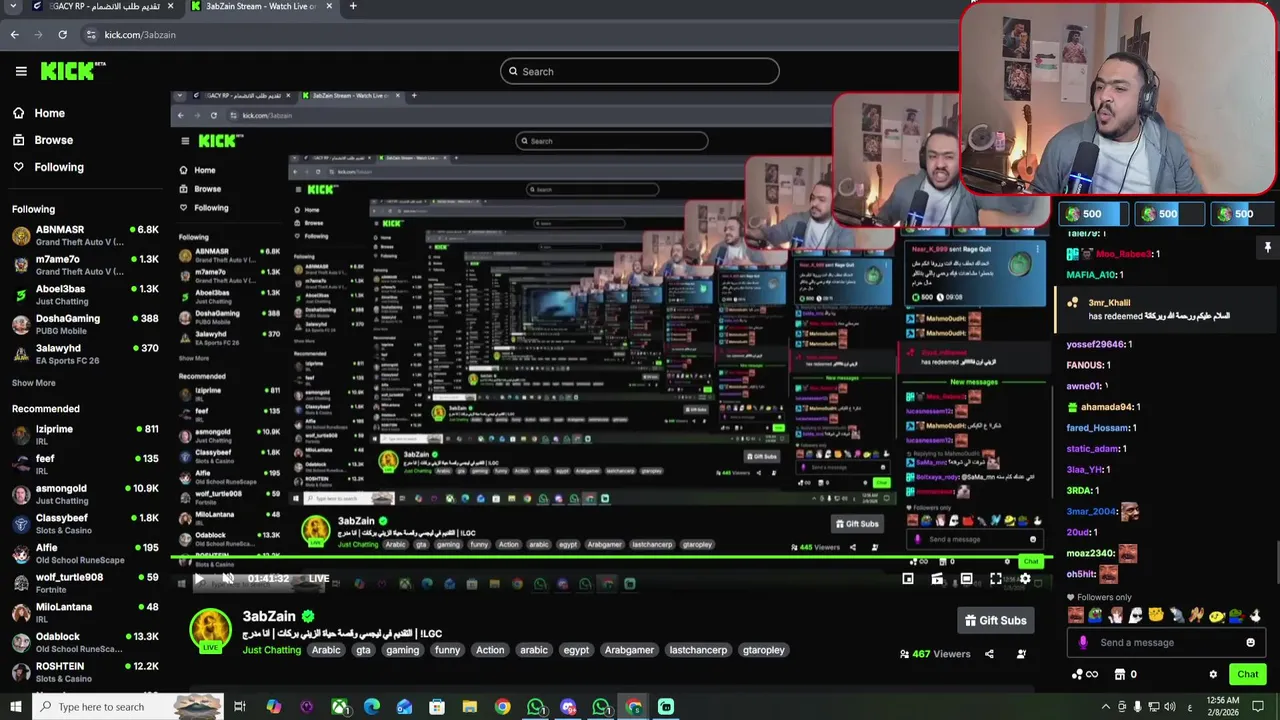
Task: Open MiloLantana recommended channel
Action: (x=85, y=612)
